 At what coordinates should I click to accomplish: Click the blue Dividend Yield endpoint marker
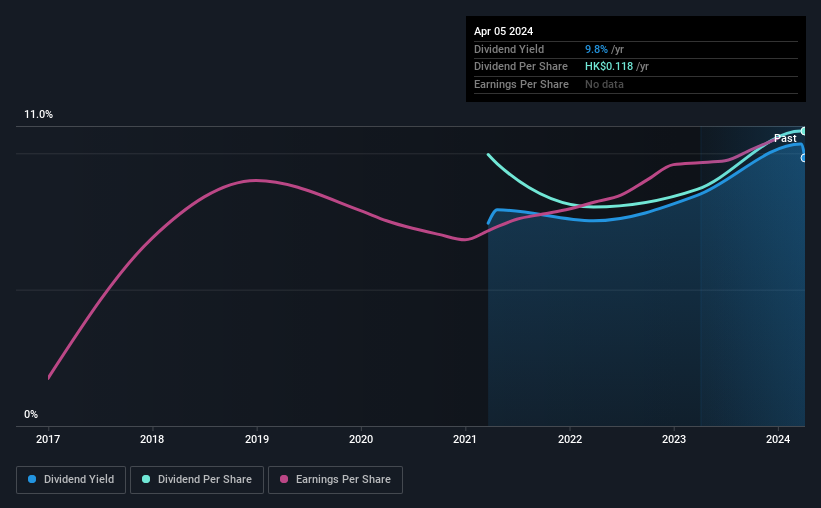click(803, 158)
